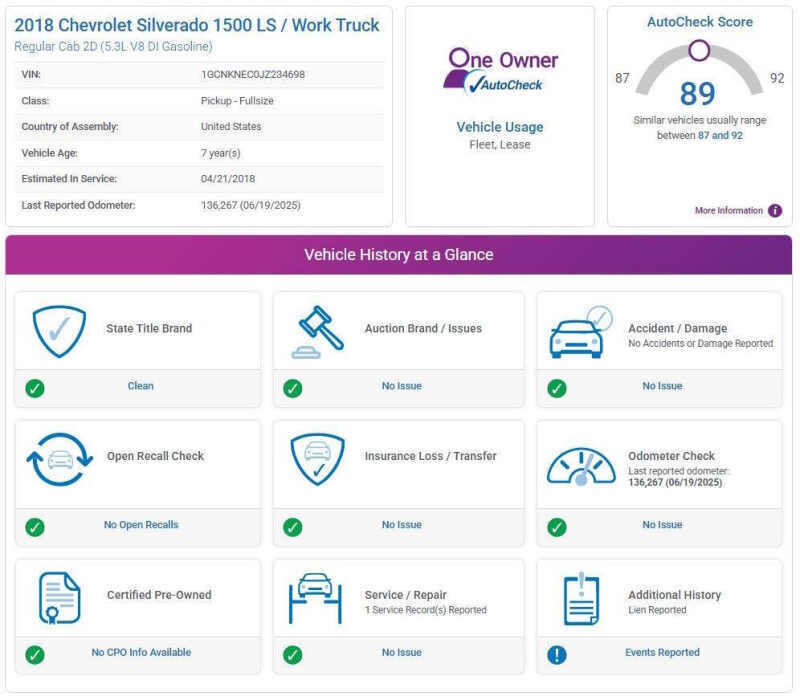The image size is (800, 696).
Task: Click the Accident / Damage car icon
Action: click(x=581, y=333)
